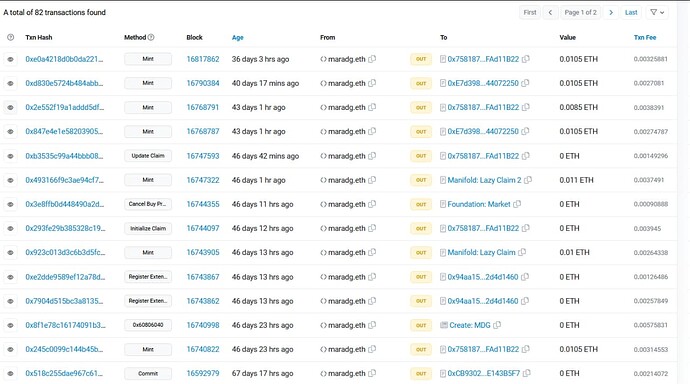Copy 0xCB9302...E143B5F7 address

pos(526,373)
